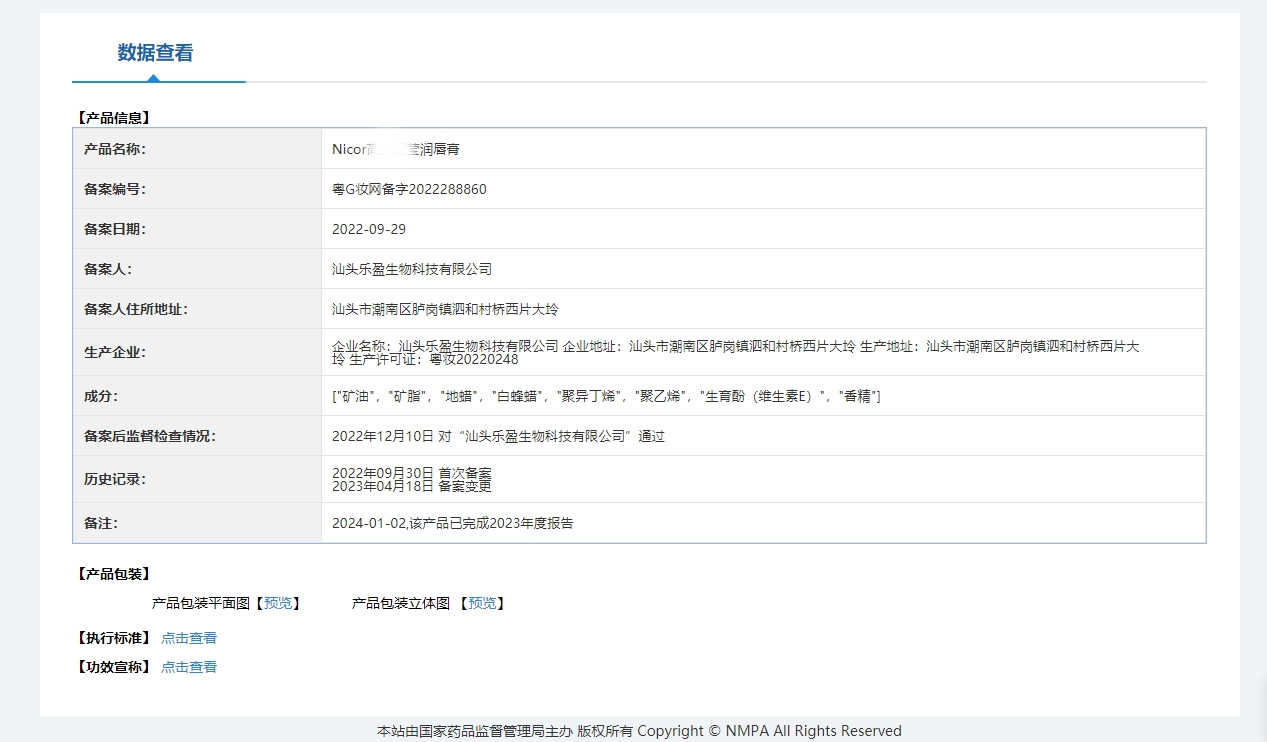
Task: Click the 备案编号 label cell
Action: coord(197,189)
